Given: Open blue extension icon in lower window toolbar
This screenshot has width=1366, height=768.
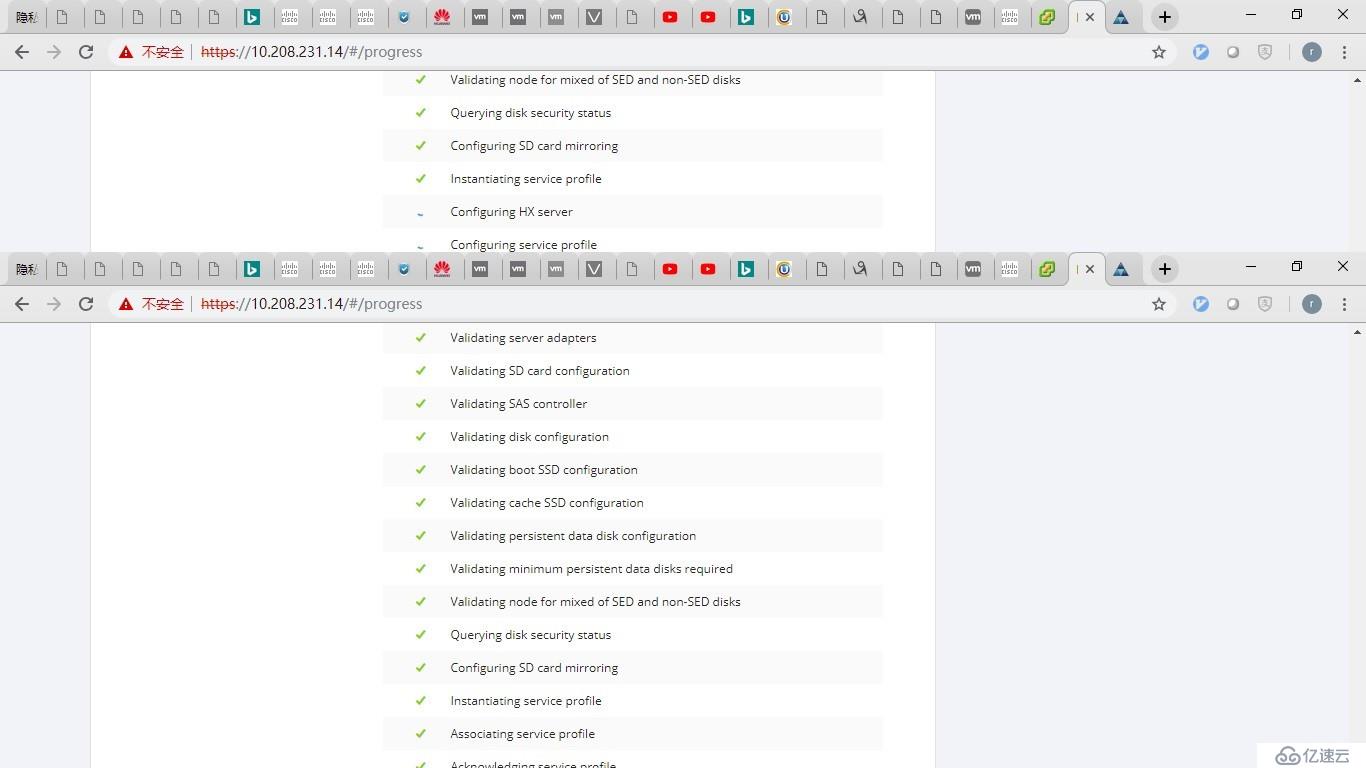Looking at the screenshot, I should tap(1201, 304).
